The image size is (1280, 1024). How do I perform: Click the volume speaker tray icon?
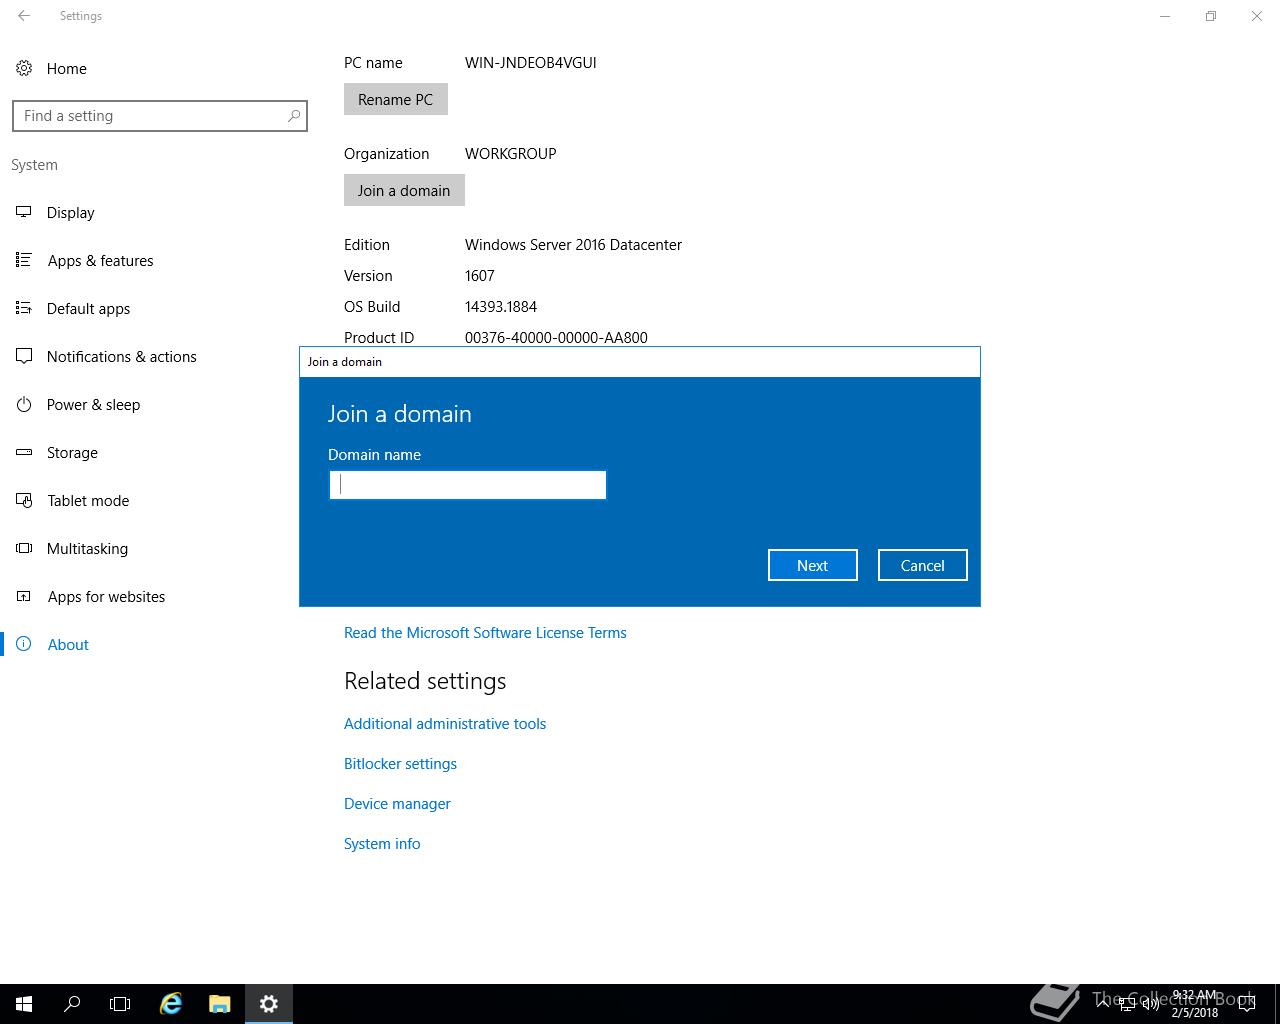1151,1004
